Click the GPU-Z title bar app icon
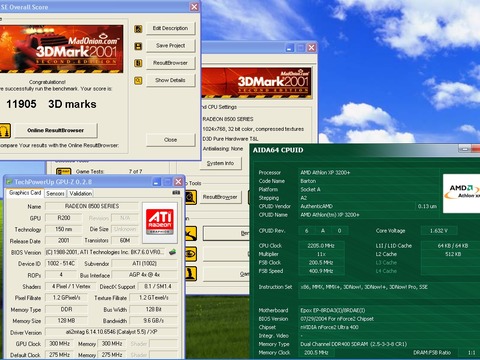 tap(9, 182)
